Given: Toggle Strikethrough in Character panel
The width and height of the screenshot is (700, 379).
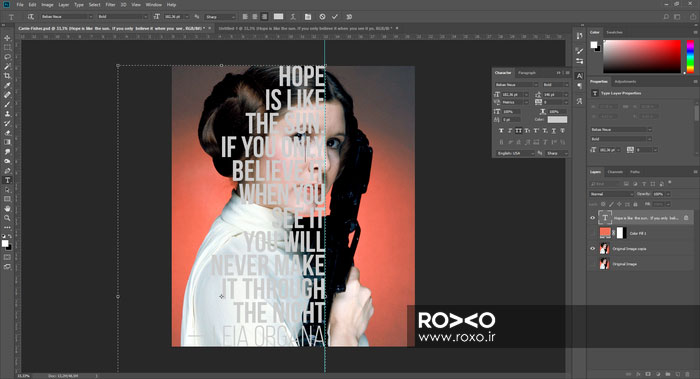Looking at the screenshot, I should 562,131.
